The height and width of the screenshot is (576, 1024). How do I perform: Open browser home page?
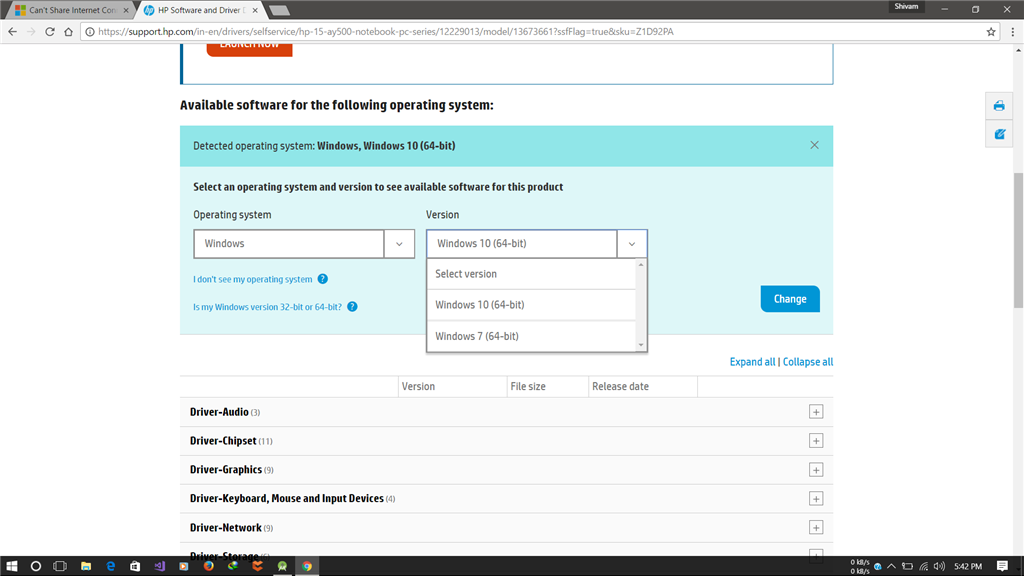click(x=69, y=31)
